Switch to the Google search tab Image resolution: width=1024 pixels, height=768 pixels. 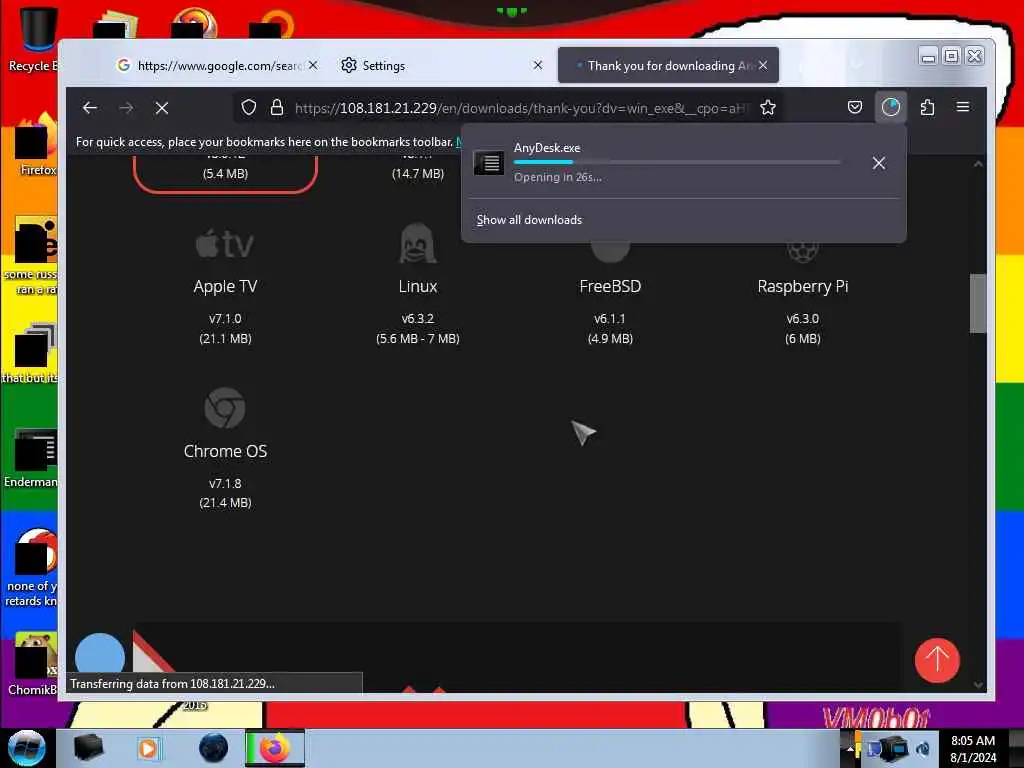210,65
